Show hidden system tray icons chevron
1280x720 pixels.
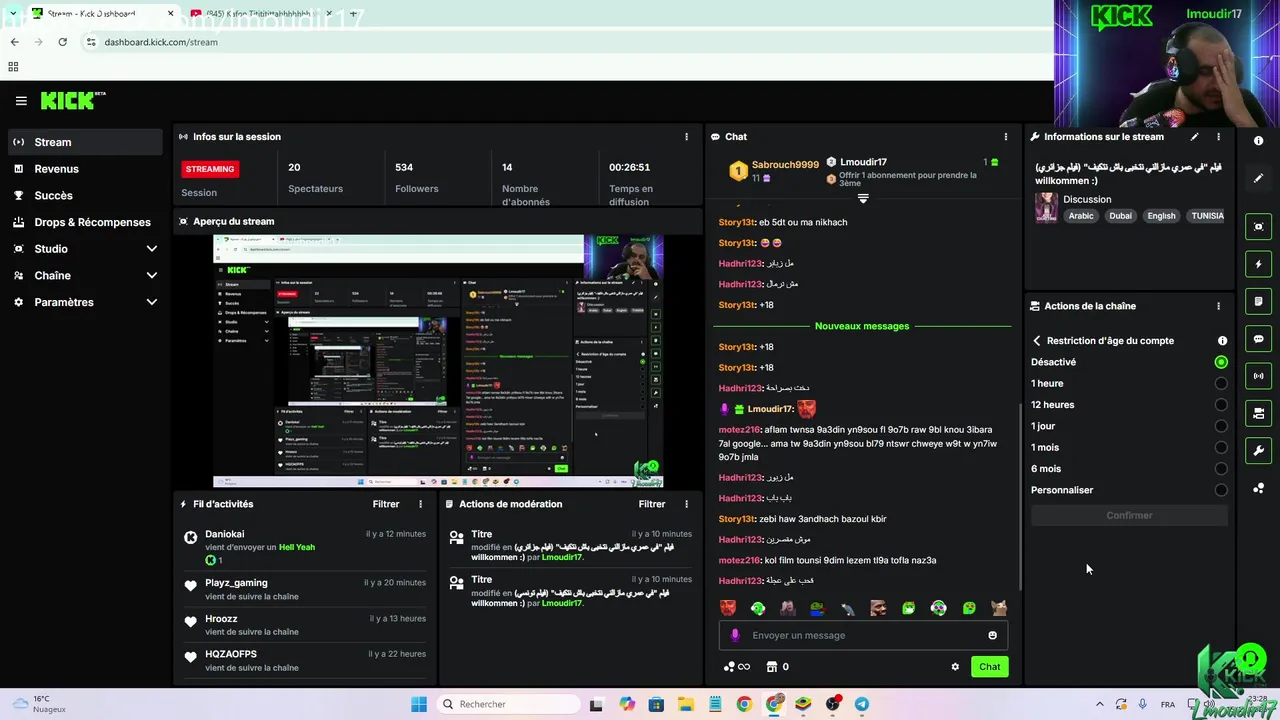pyautogui.click(x=1100, y=704)
